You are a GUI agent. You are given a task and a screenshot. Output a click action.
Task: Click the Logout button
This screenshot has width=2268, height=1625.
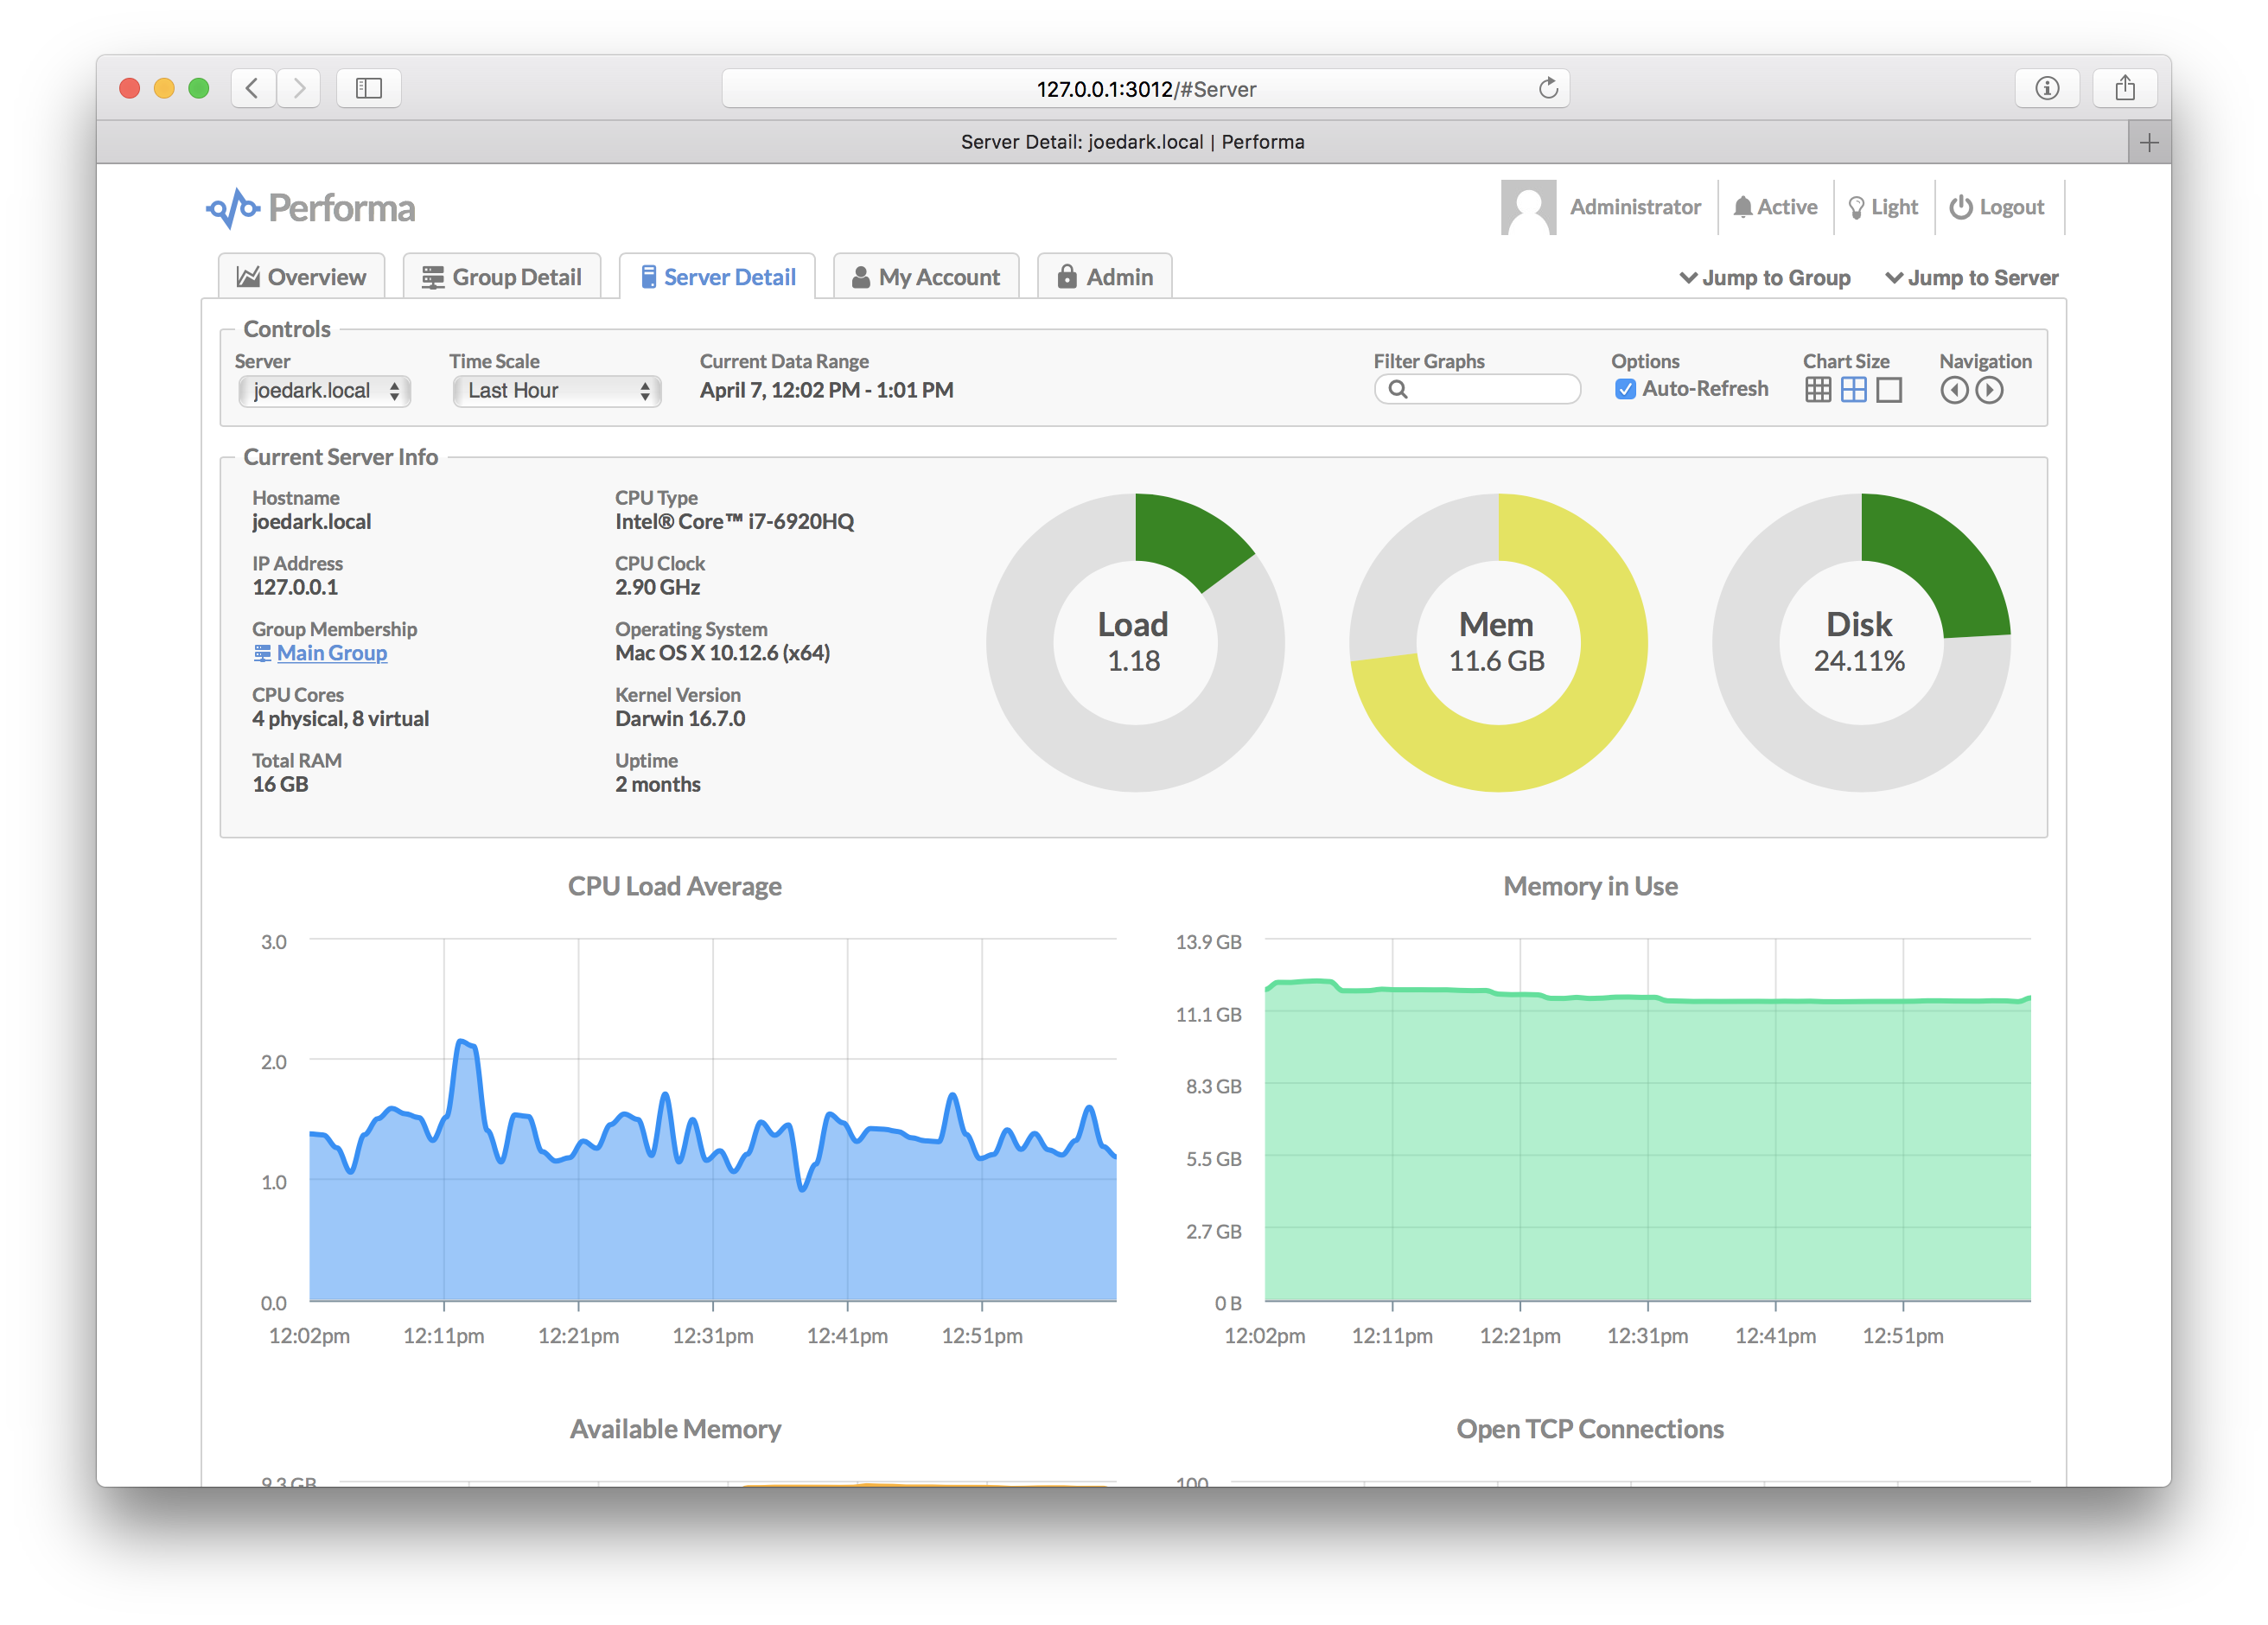(x=1997, y=207)
